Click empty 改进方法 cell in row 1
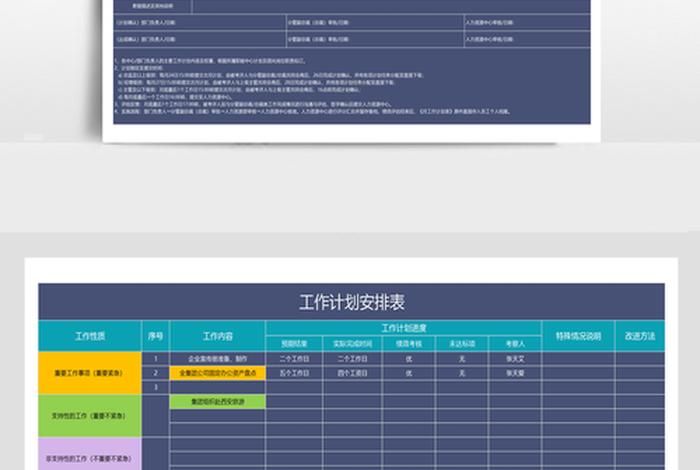Screen dimensions: 700x470 pyautogui.click(x=640, y=358)
